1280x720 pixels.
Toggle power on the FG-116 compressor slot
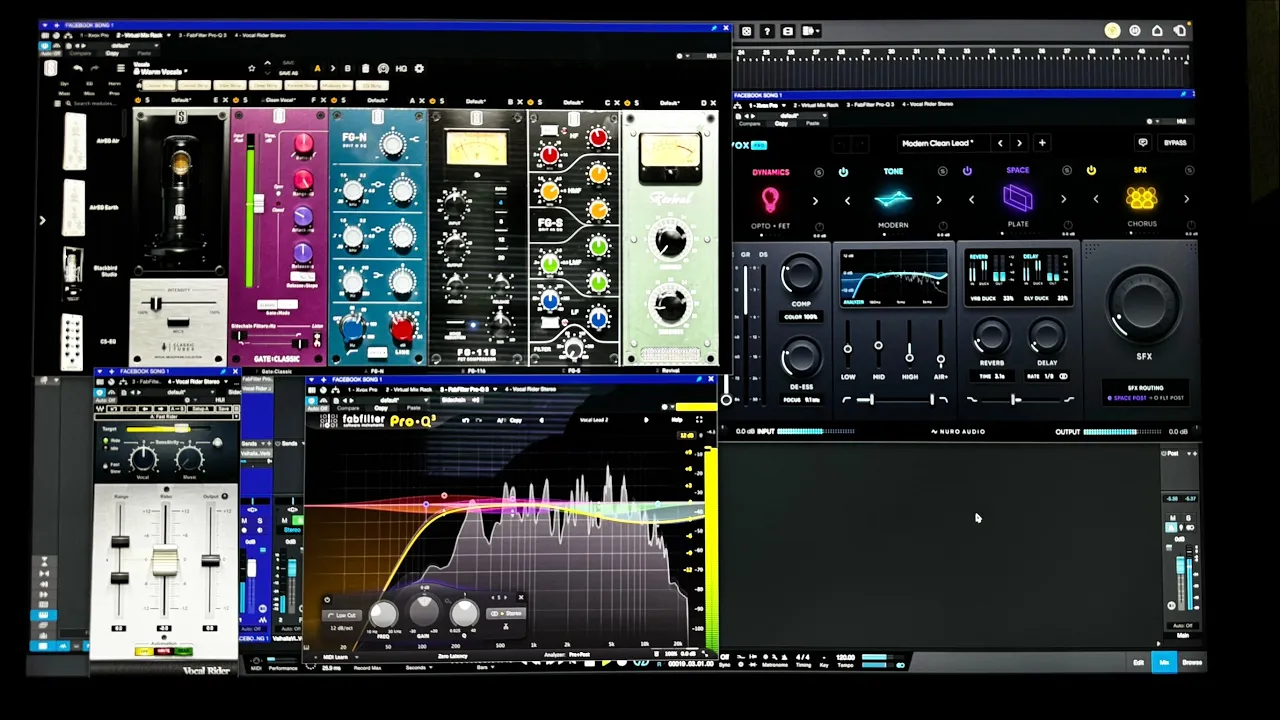(x=432, y=101)
